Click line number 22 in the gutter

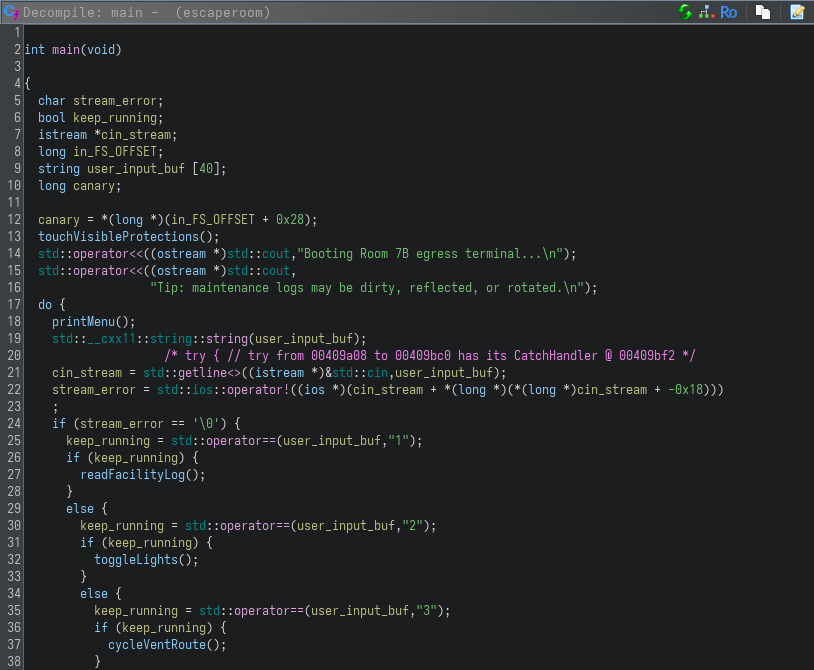pyautogui.click(x=14, y=390)
